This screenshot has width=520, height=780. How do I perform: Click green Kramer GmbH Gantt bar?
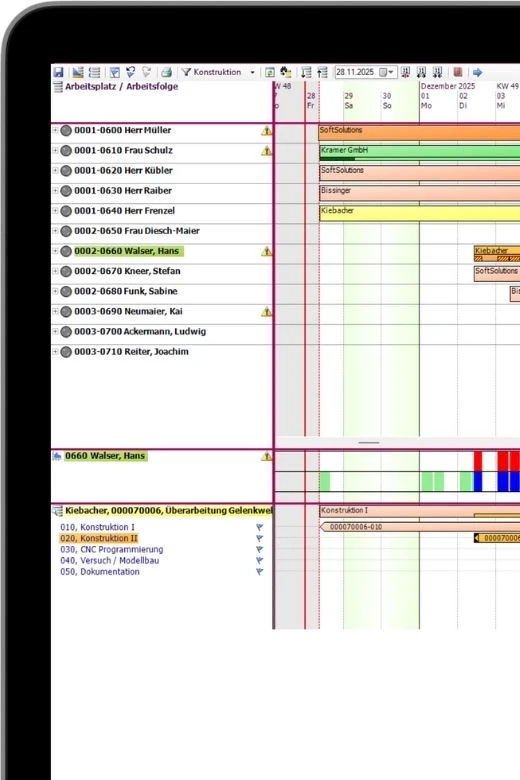click(x=419, y=152)
